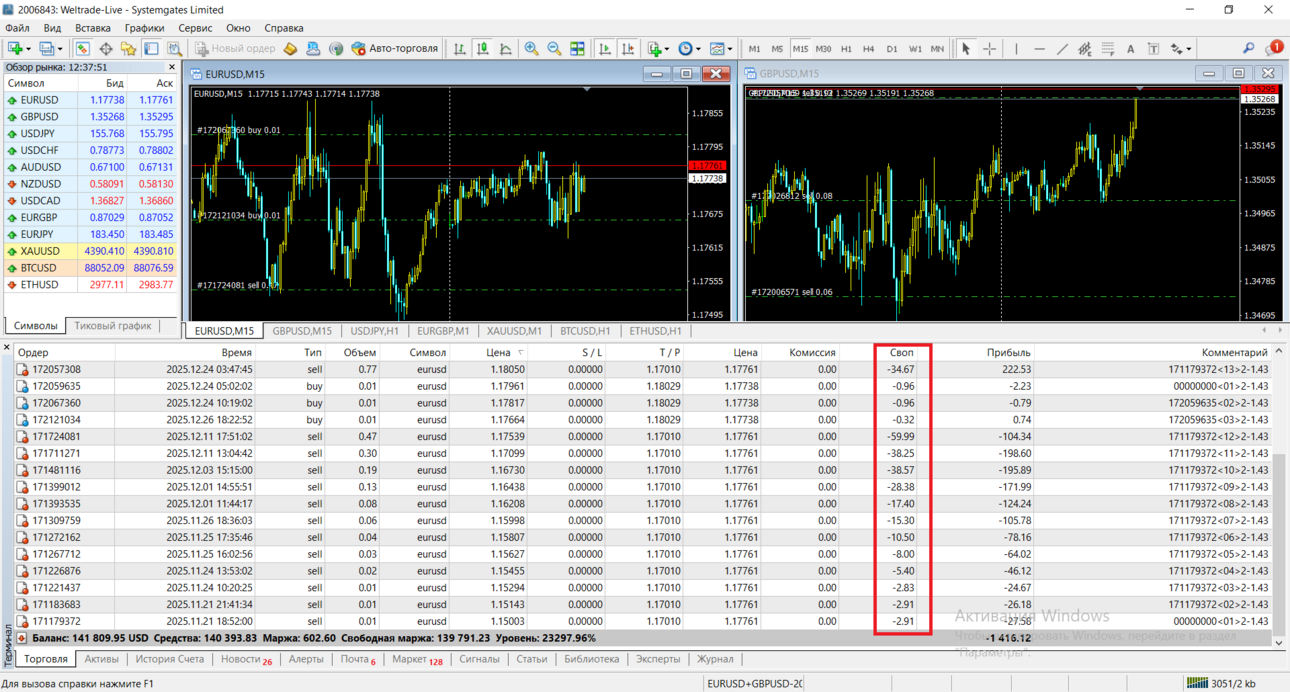Image resolution: width=1290 pixels, height=692 pixels.
Task: Open the Графики menu
Action: coord(144,28)
